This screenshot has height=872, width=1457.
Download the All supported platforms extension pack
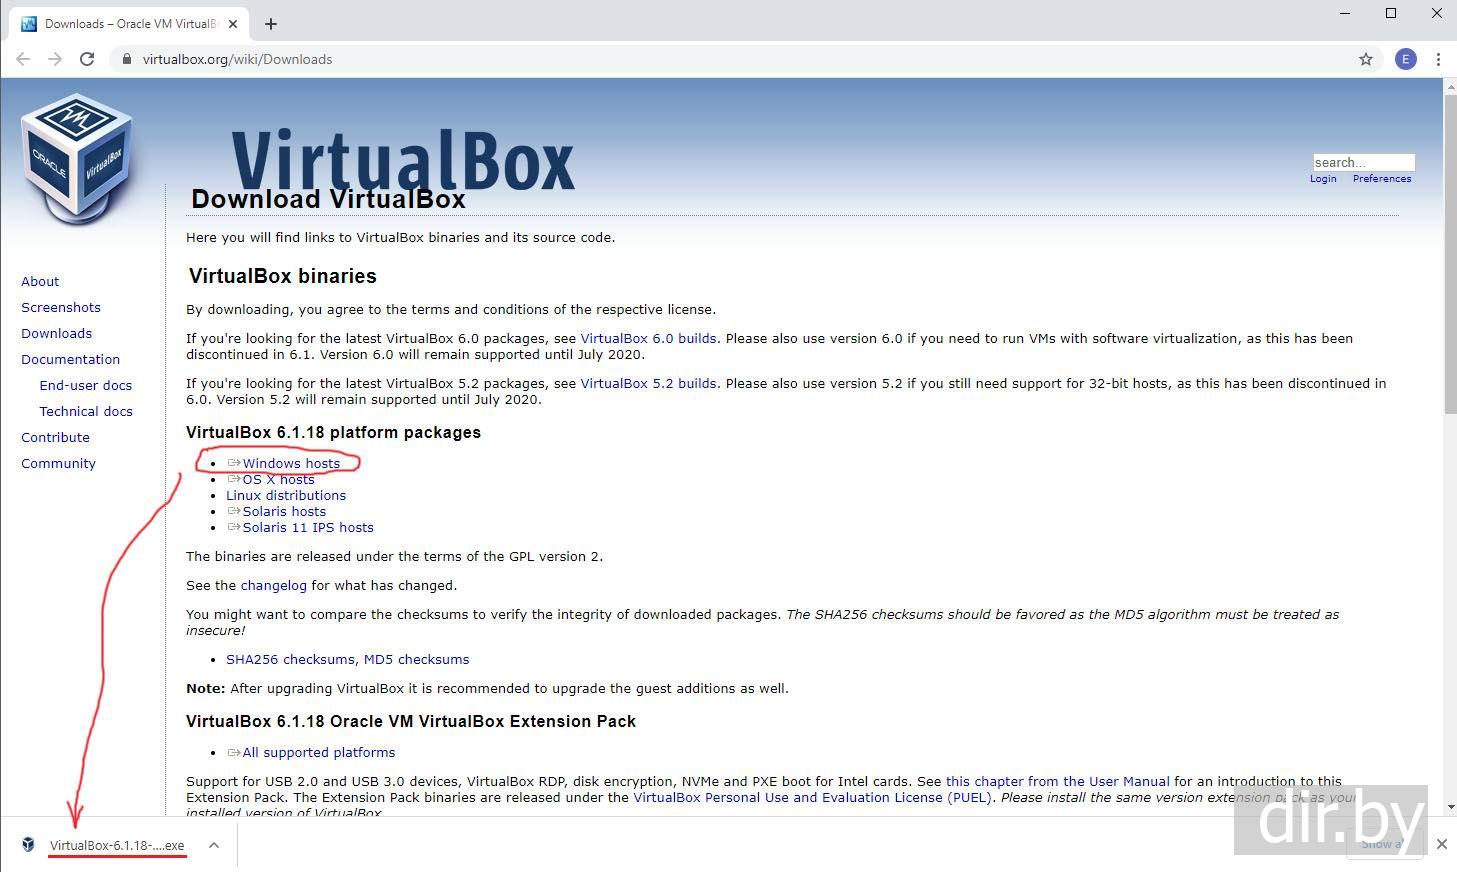319,752
